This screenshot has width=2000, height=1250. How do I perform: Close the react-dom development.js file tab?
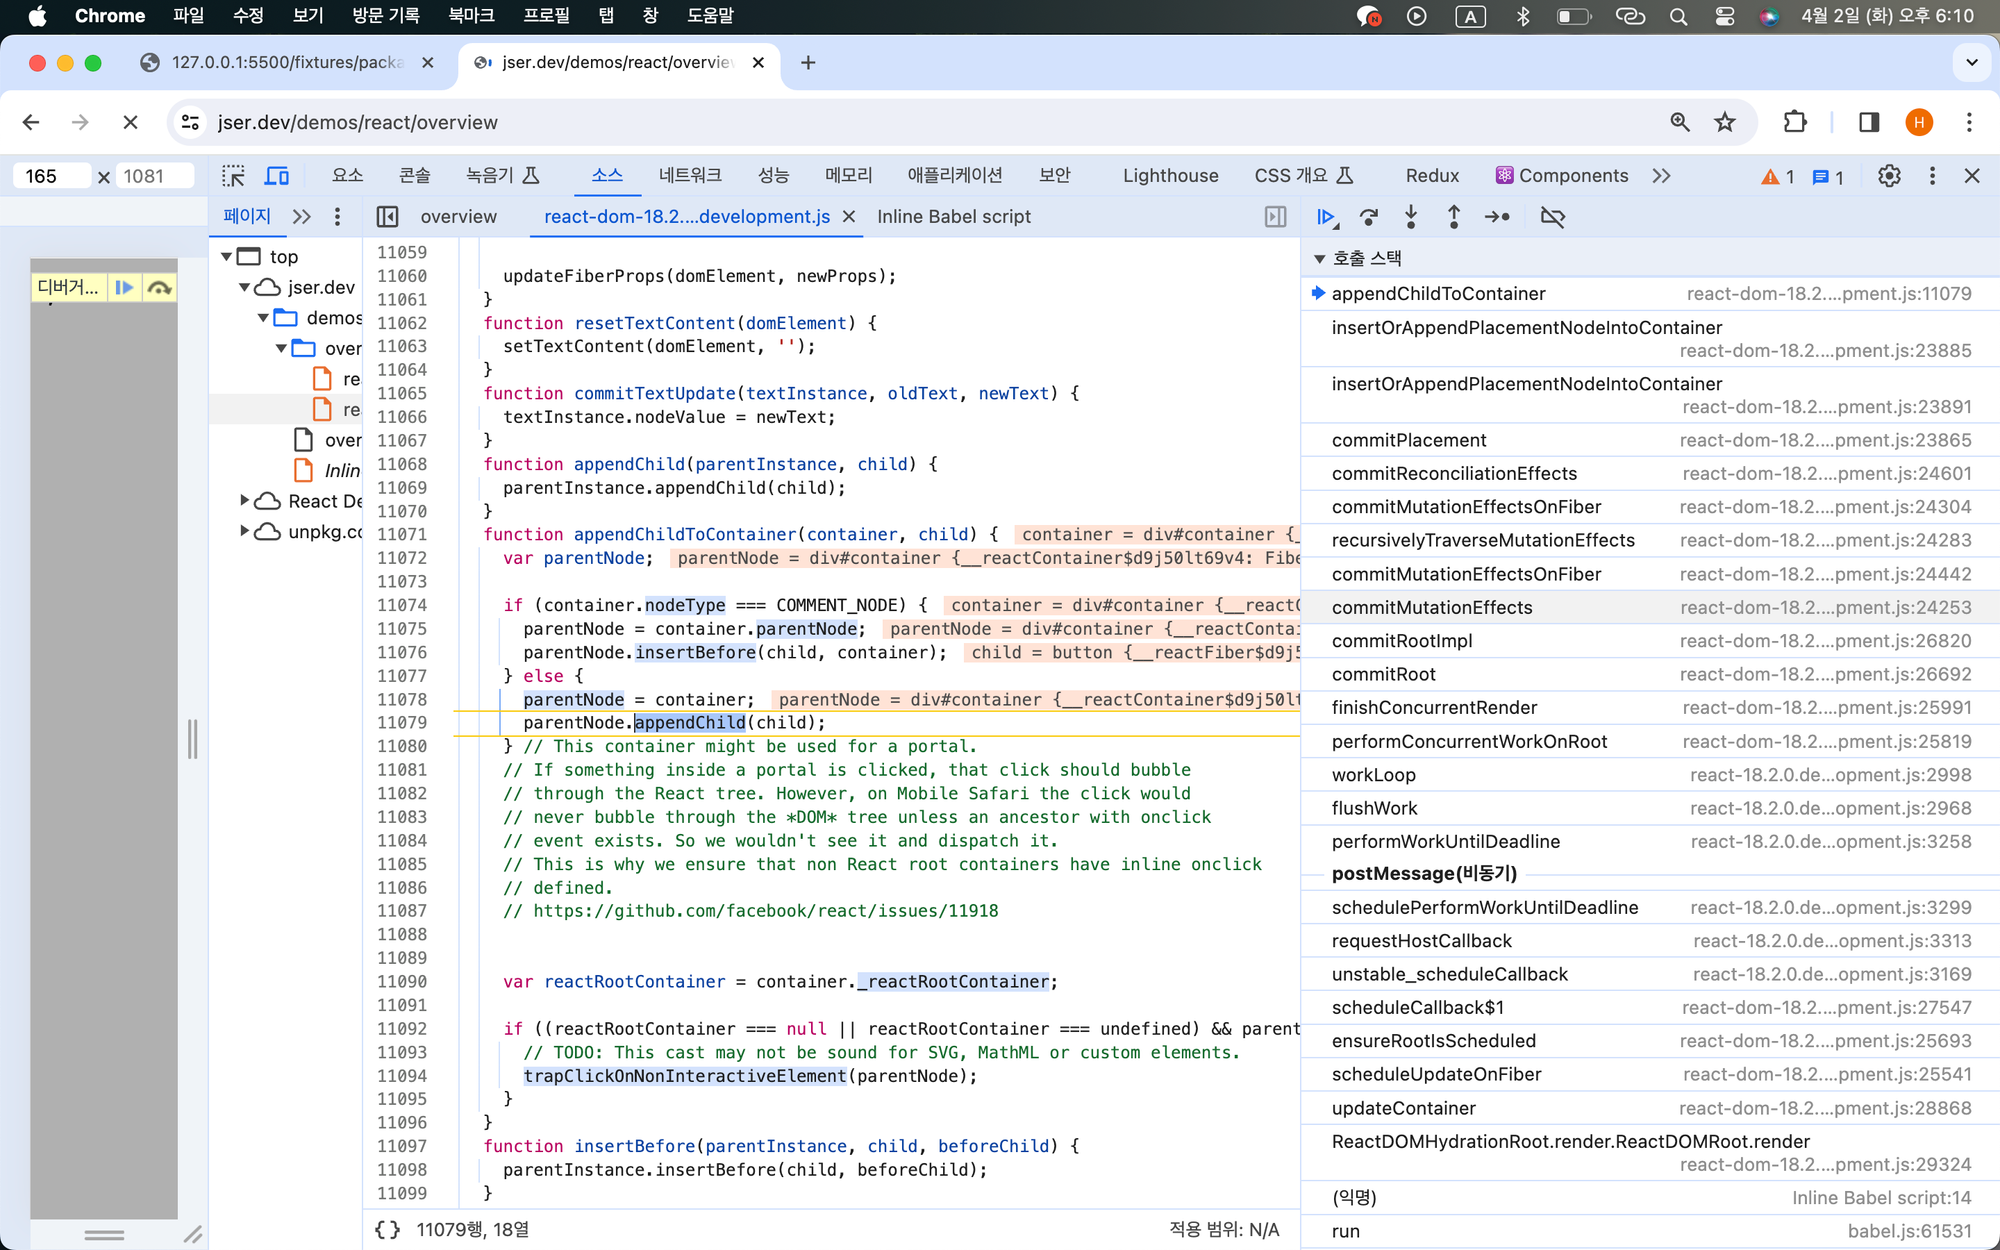(x=849, y=217)
